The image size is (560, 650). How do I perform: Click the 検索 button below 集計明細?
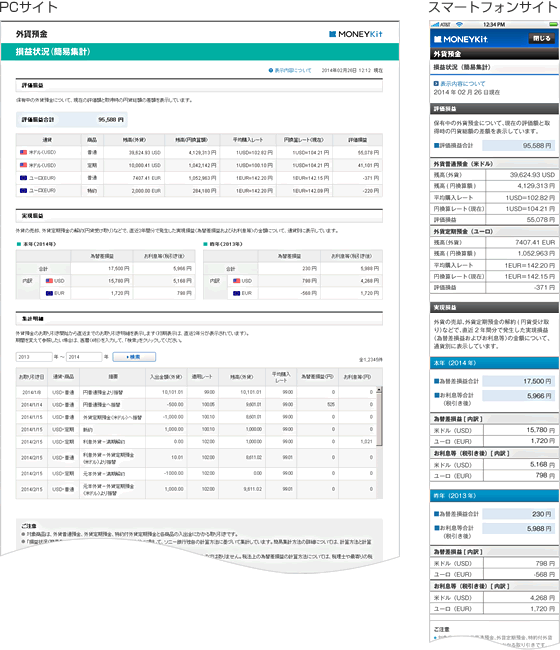[x=134, y=357]
